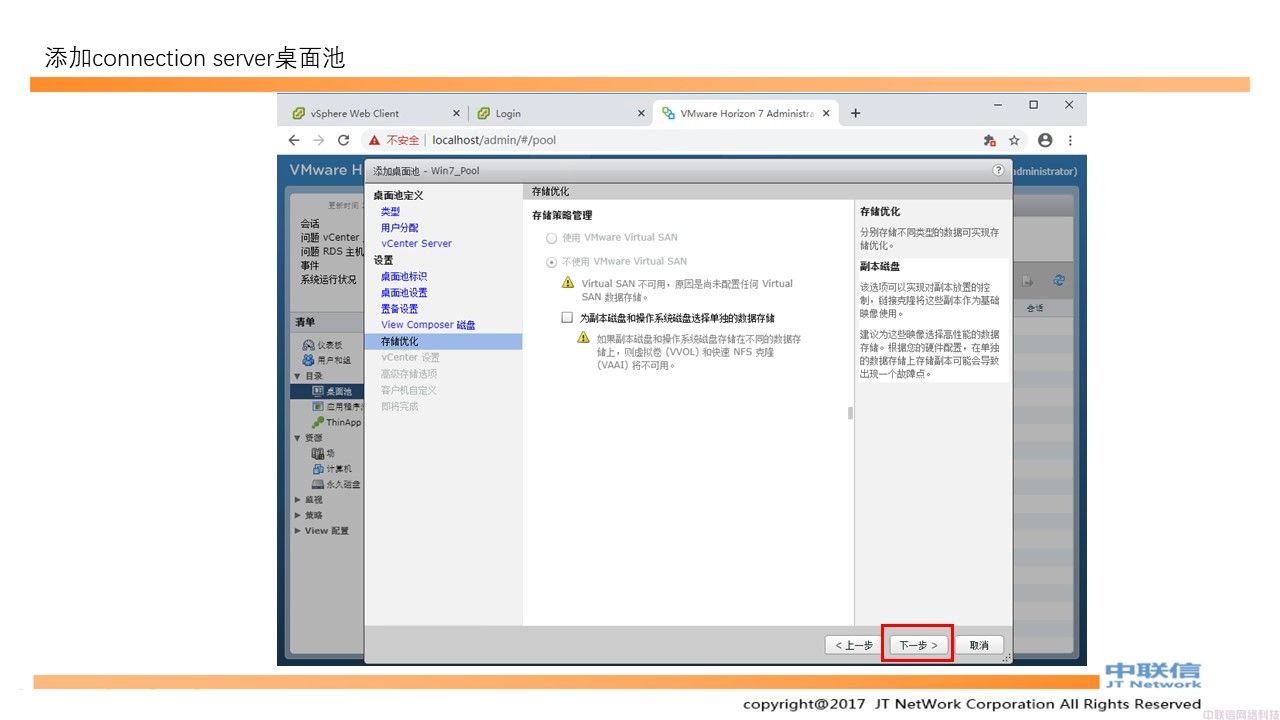Click the 仪表板 dashboard icon in sidebar
This screenshot has height=720, width=1280.
click(x=309, y=345)
